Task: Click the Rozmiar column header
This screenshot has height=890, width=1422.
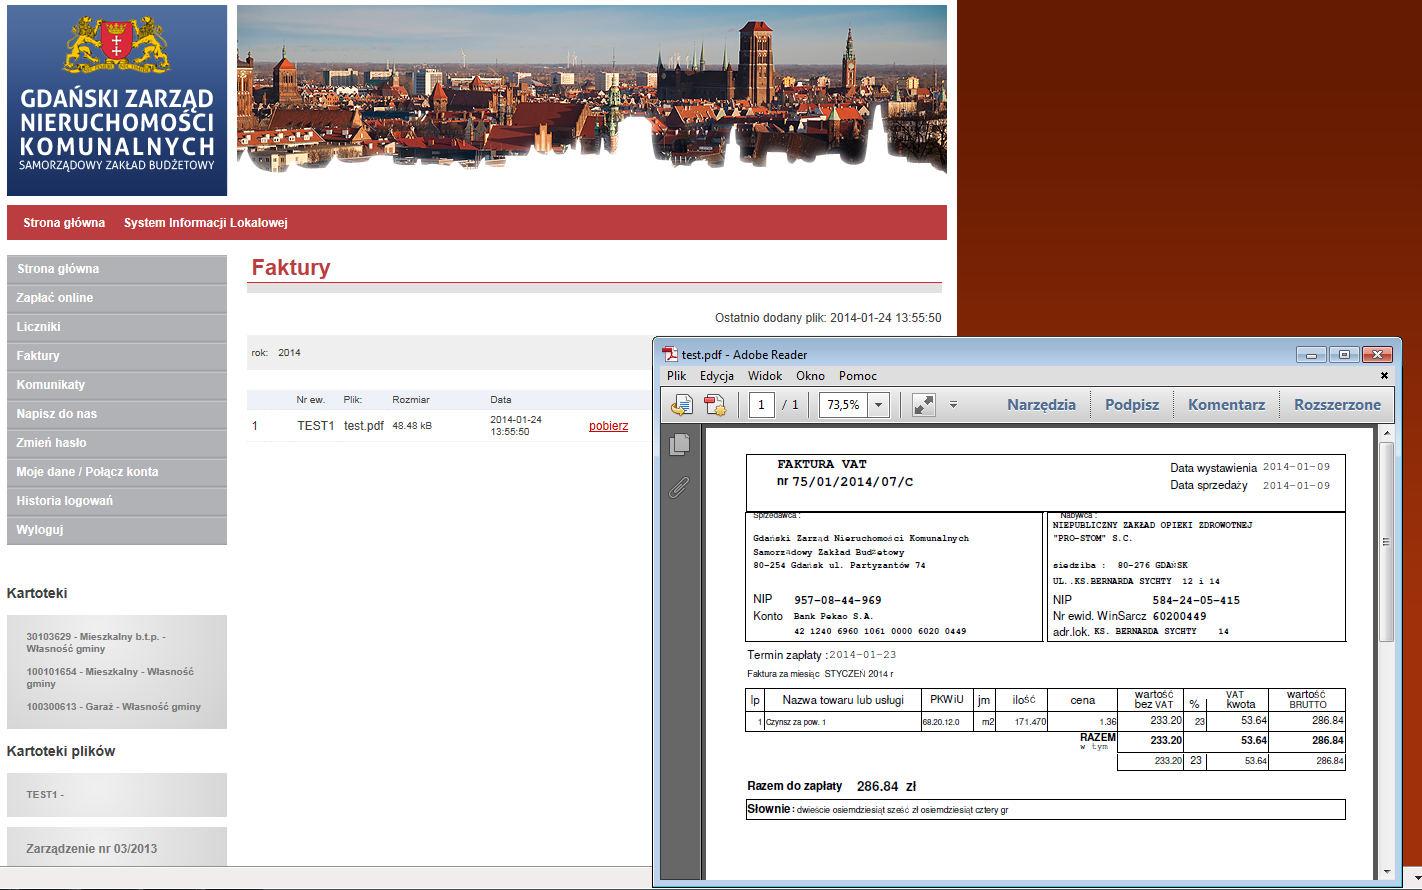Action: 411,400
